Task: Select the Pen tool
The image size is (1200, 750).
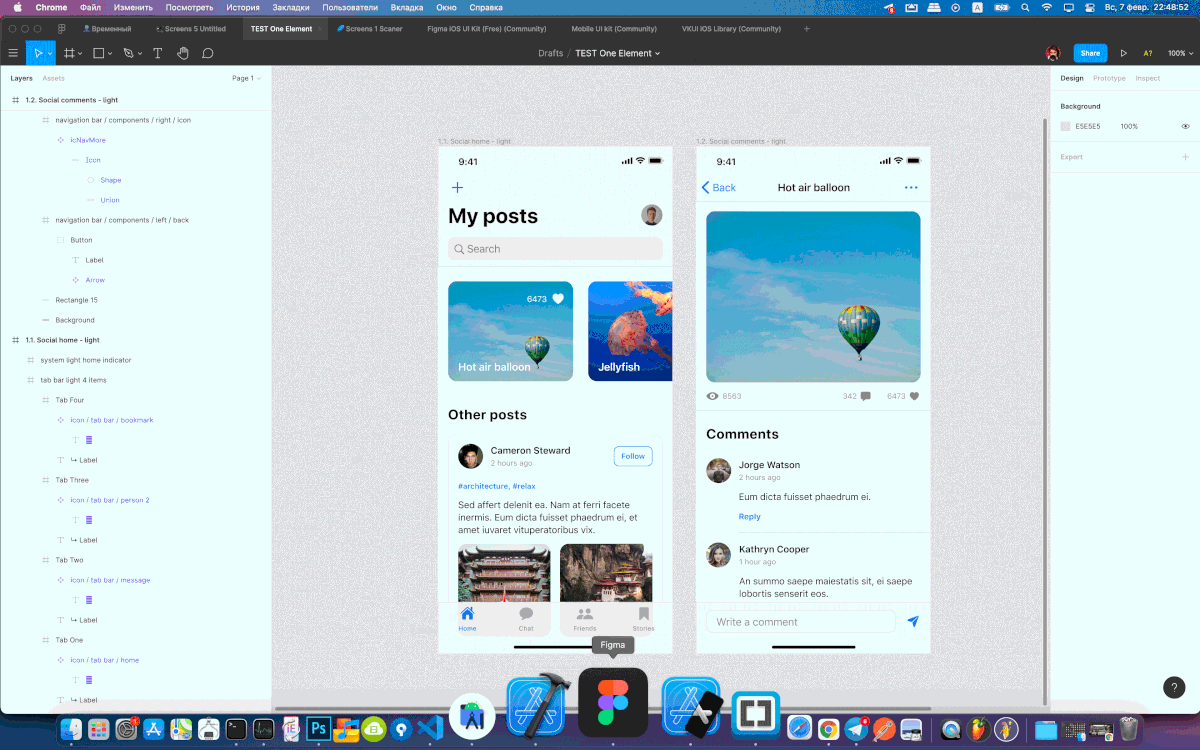Action: point(128,53)
